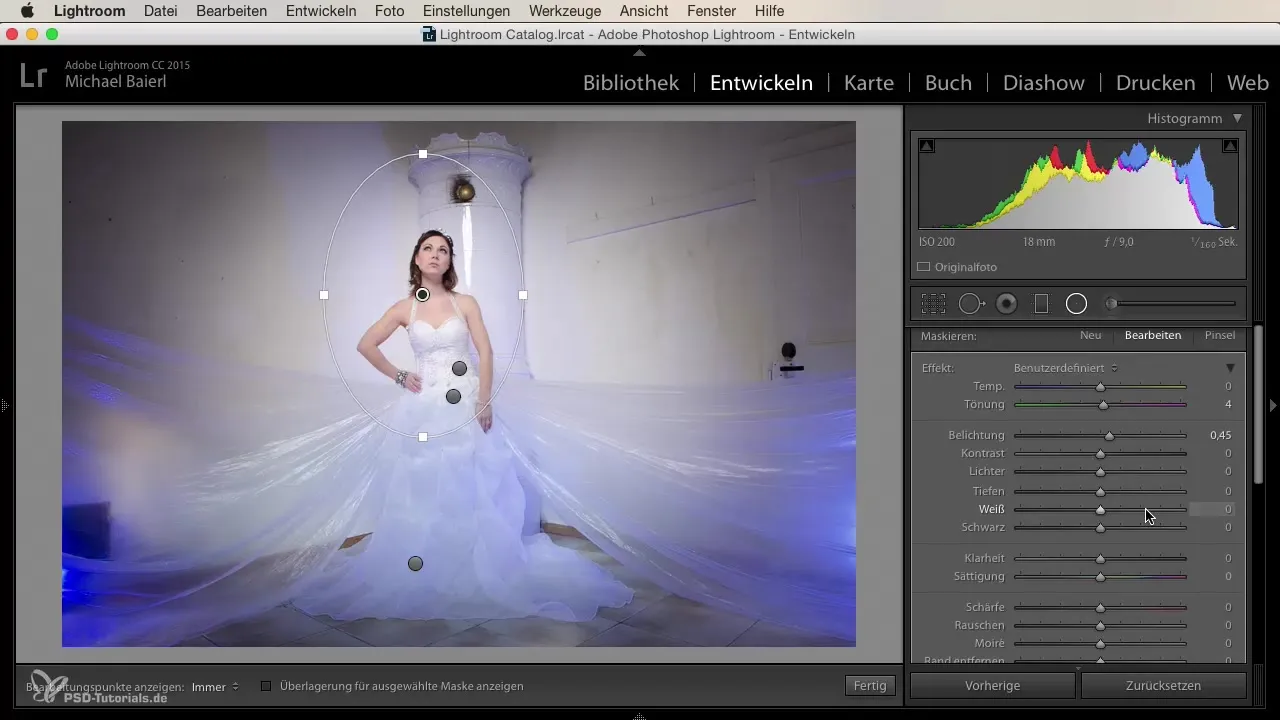Select the Crop overlay tool
This screenshot has width=1280, height=720.
coord(933,304)
